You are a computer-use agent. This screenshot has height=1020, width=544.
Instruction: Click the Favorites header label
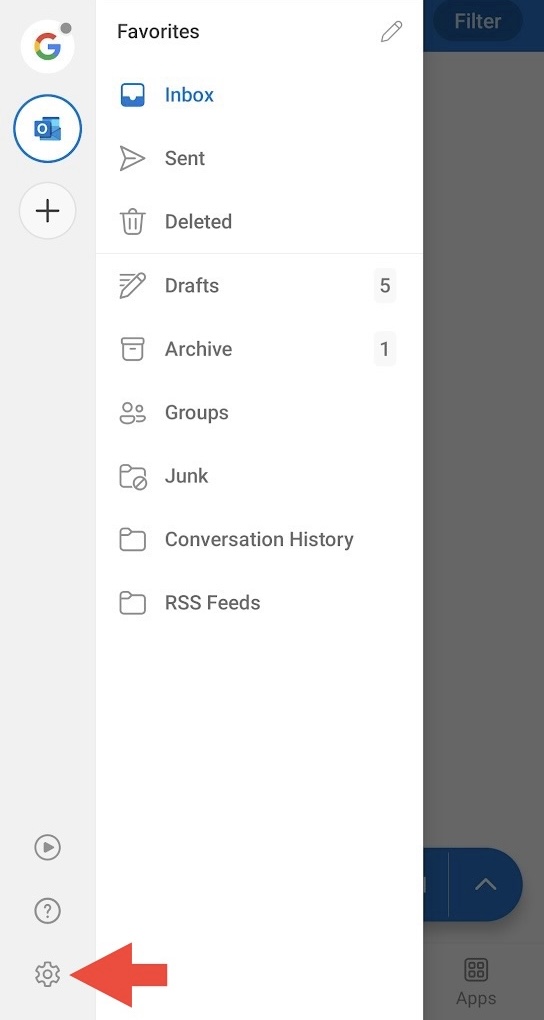coord(158,31)
